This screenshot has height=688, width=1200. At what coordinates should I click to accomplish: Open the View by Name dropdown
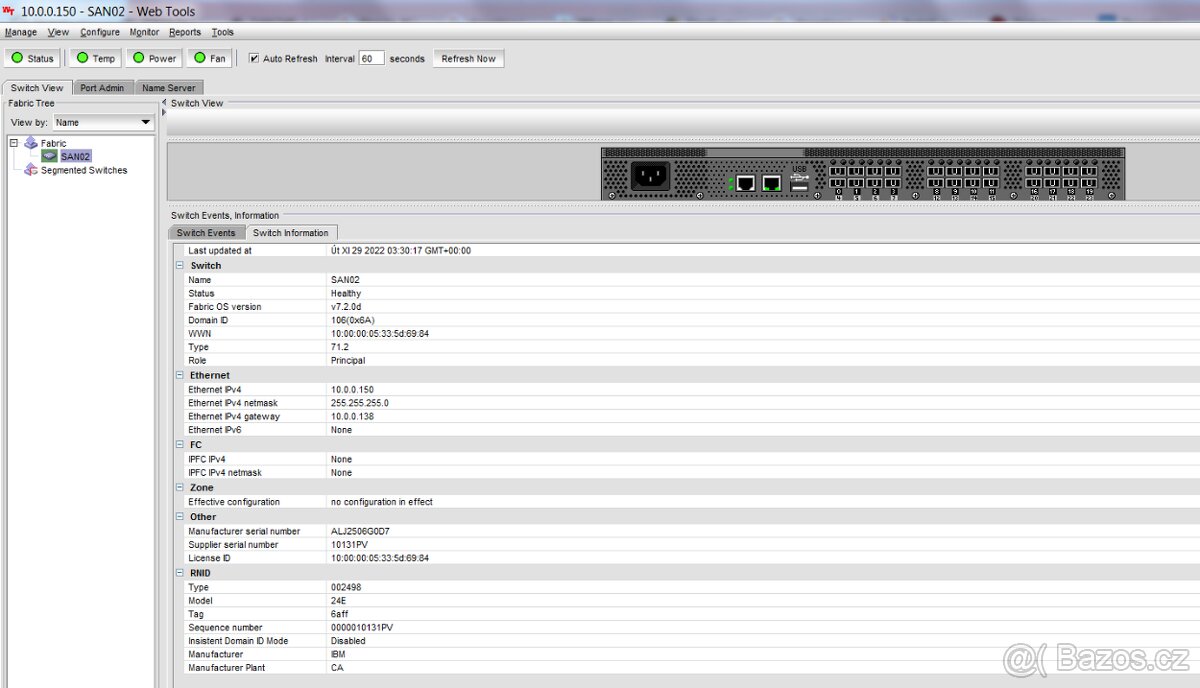pos(103,122)
